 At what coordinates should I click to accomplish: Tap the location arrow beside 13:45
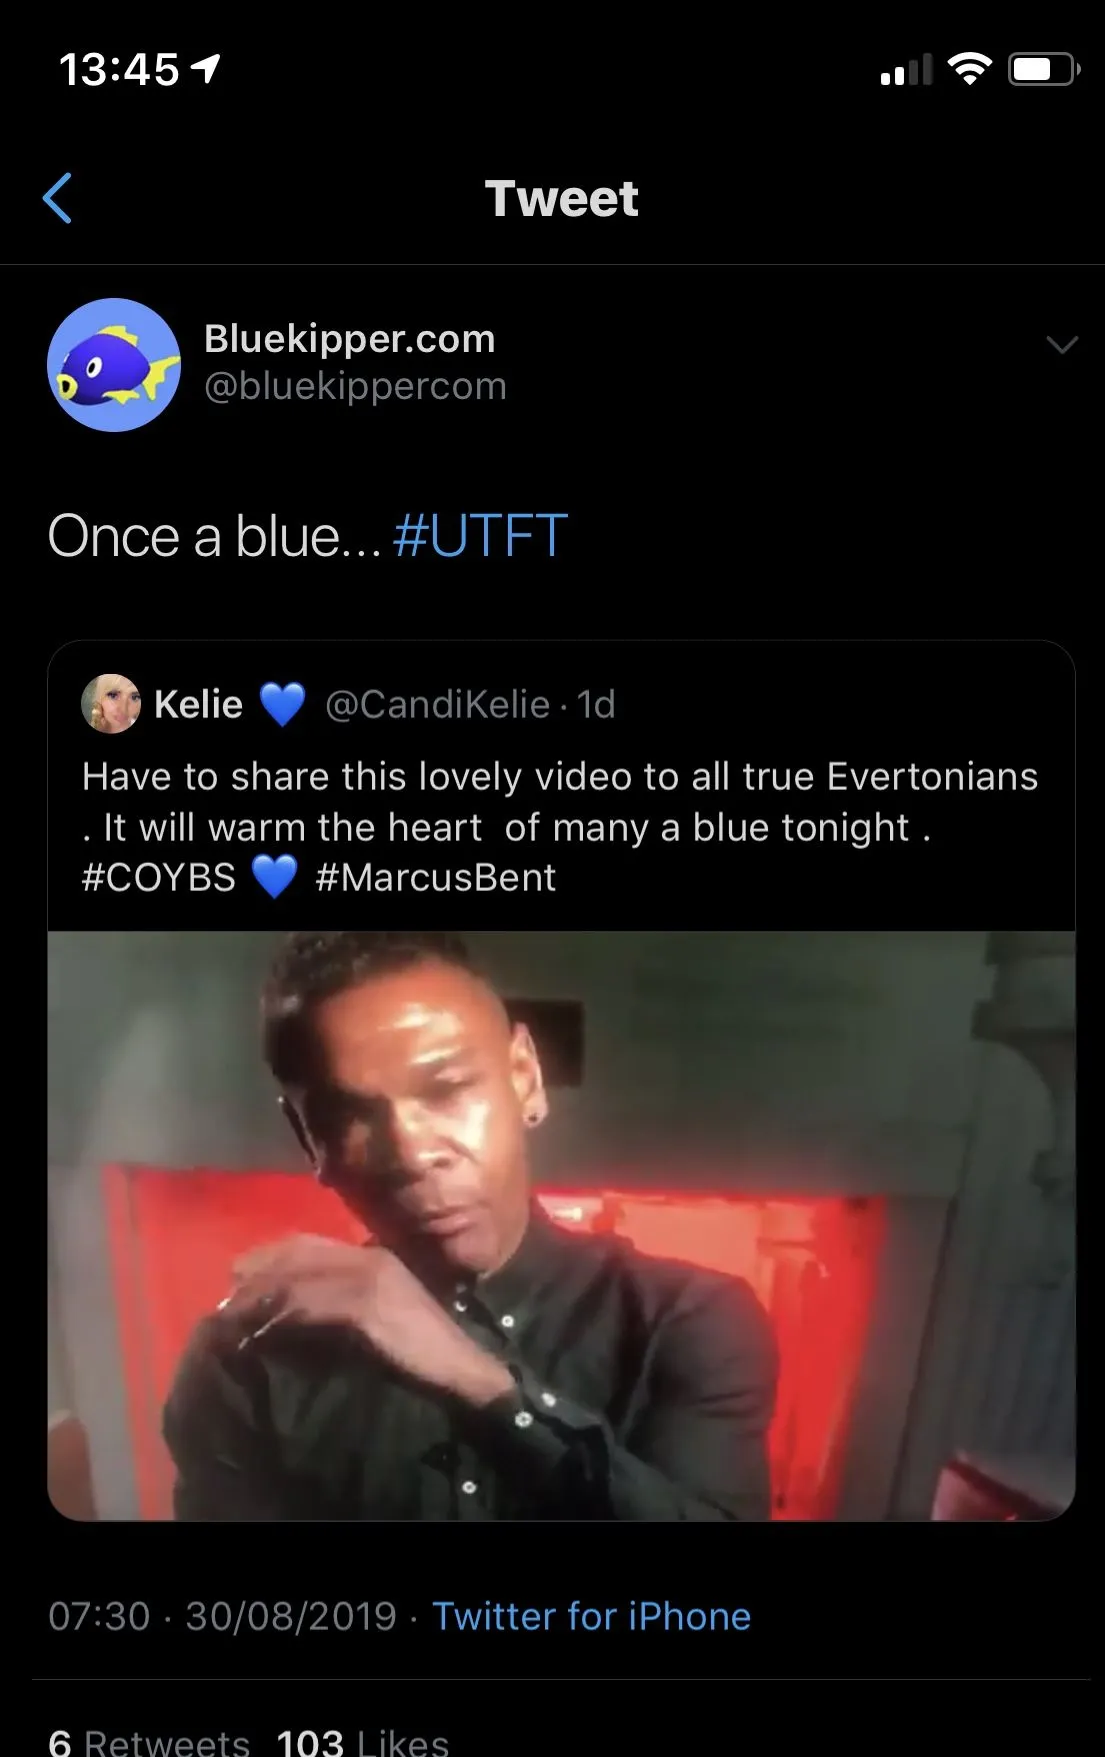tap(206, 69)
